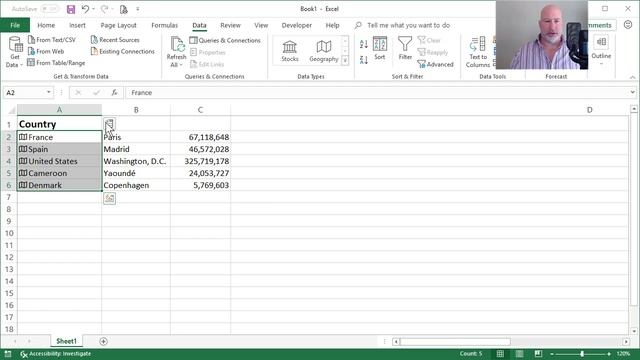Import data From Web
The image size is (640, 360).
[x=46, y=51]
